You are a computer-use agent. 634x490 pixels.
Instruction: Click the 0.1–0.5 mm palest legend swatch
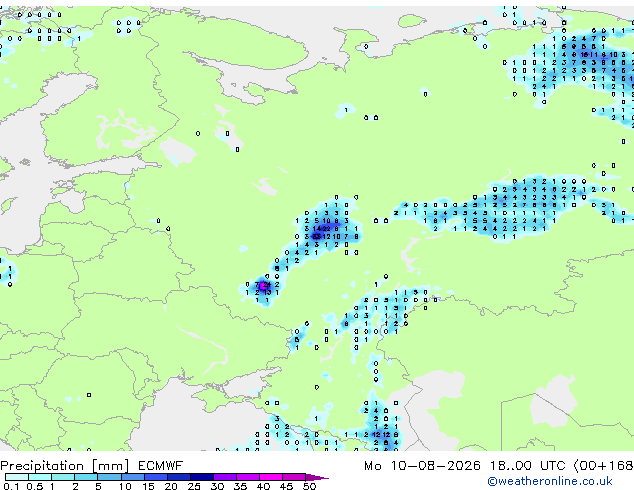(17, 477)
